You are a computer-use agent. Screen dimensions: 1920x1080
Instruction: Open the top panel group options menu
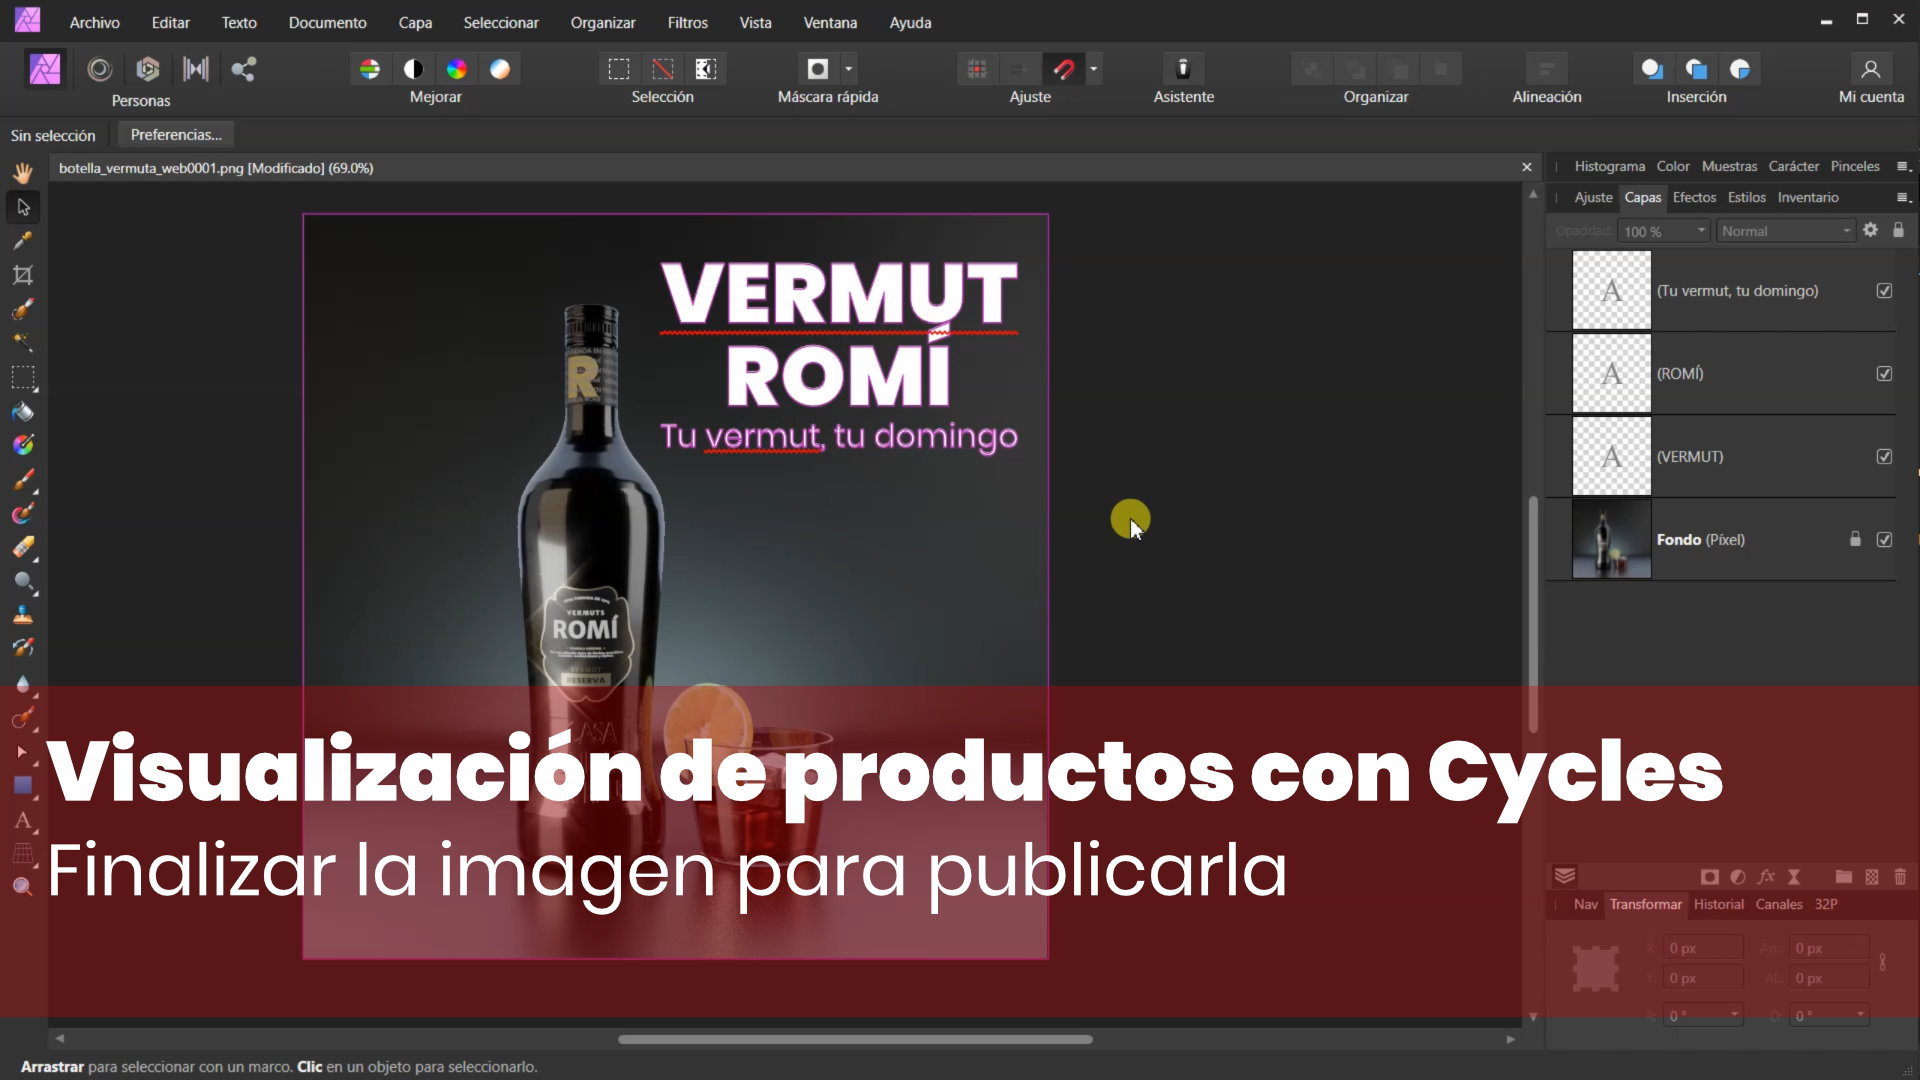(1904, 167)
